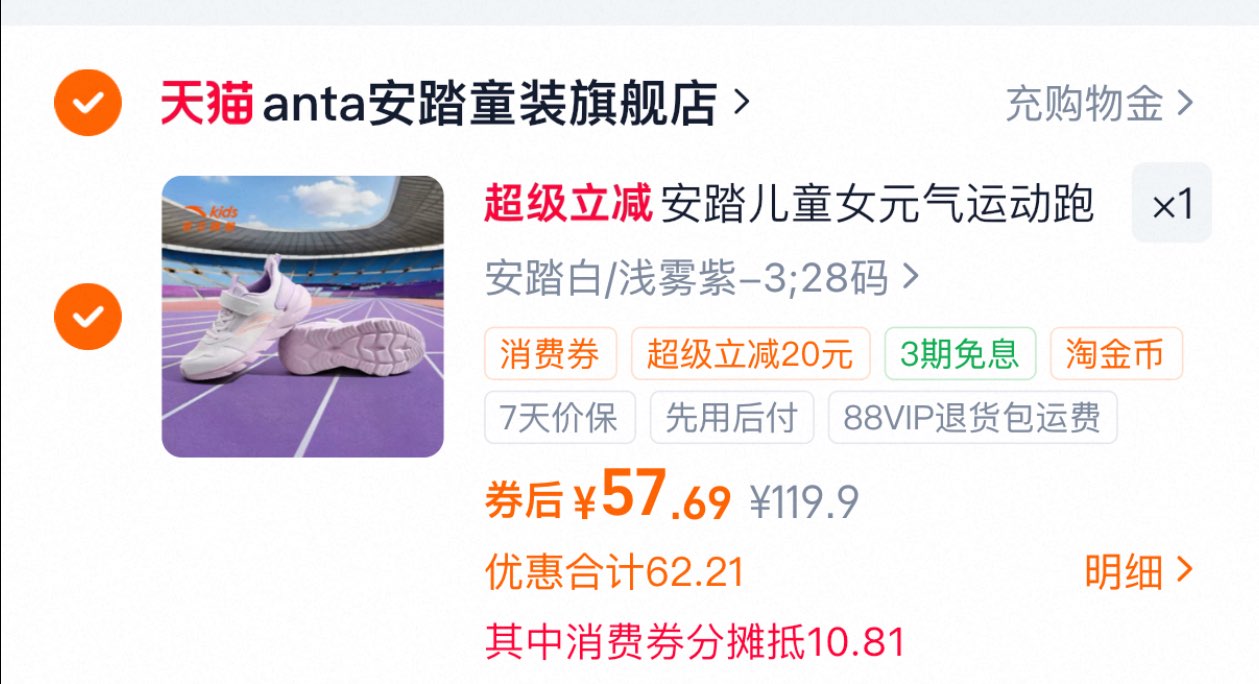This screenshot has width=1259, height=684.
Task: Tap the 超级立减20元 discount tag
Action: (x=750, y=353)
